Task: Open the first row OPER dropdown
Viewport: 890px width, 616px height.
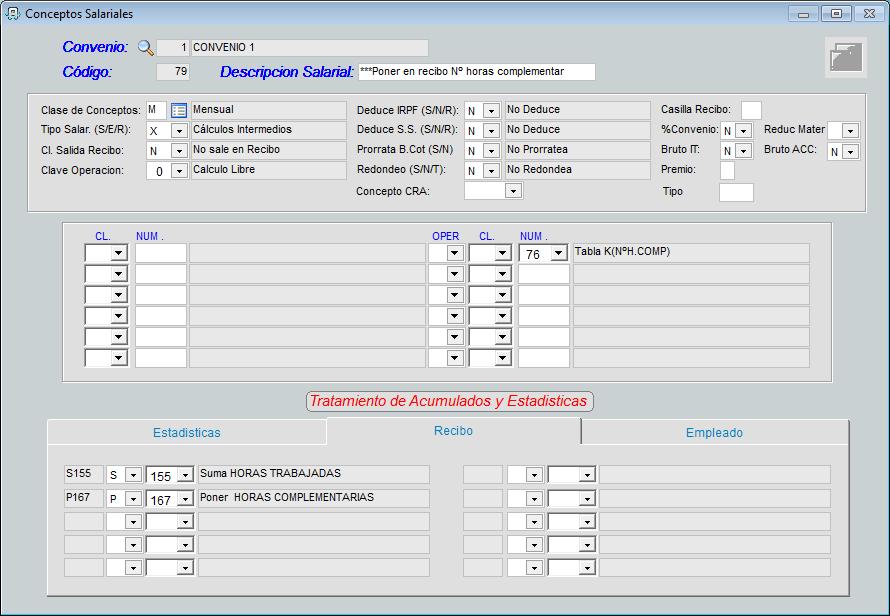Action: click(x=455, y=253)
